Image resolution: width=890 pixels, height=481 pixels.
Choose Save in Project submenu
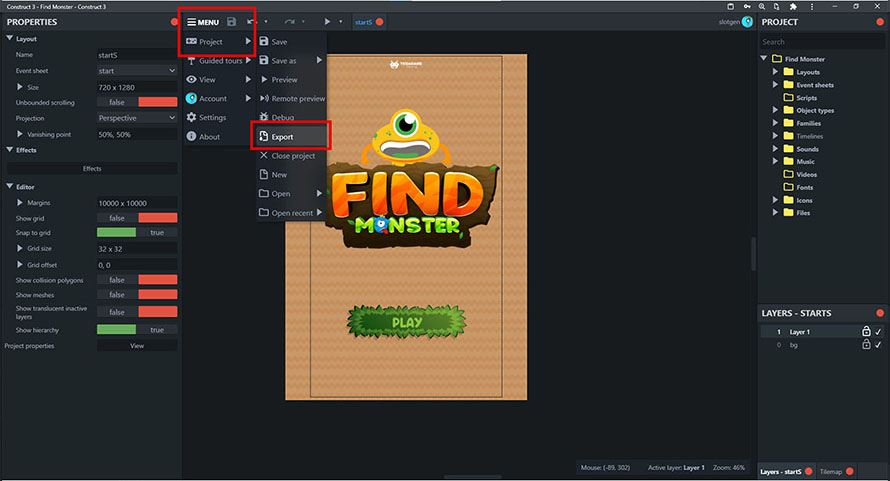291,41
